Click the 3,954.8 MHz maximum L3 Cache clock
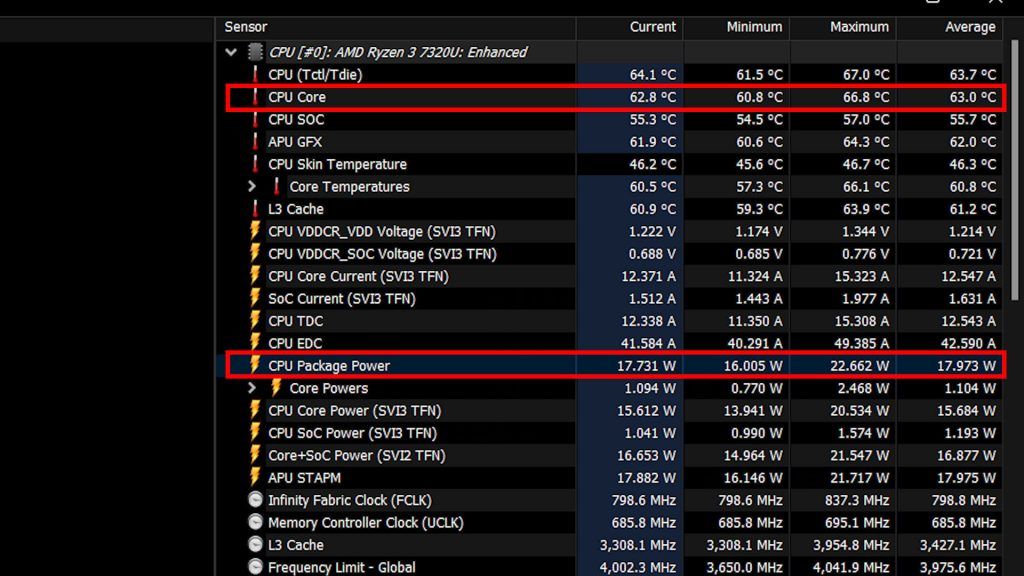 [851, 545]
